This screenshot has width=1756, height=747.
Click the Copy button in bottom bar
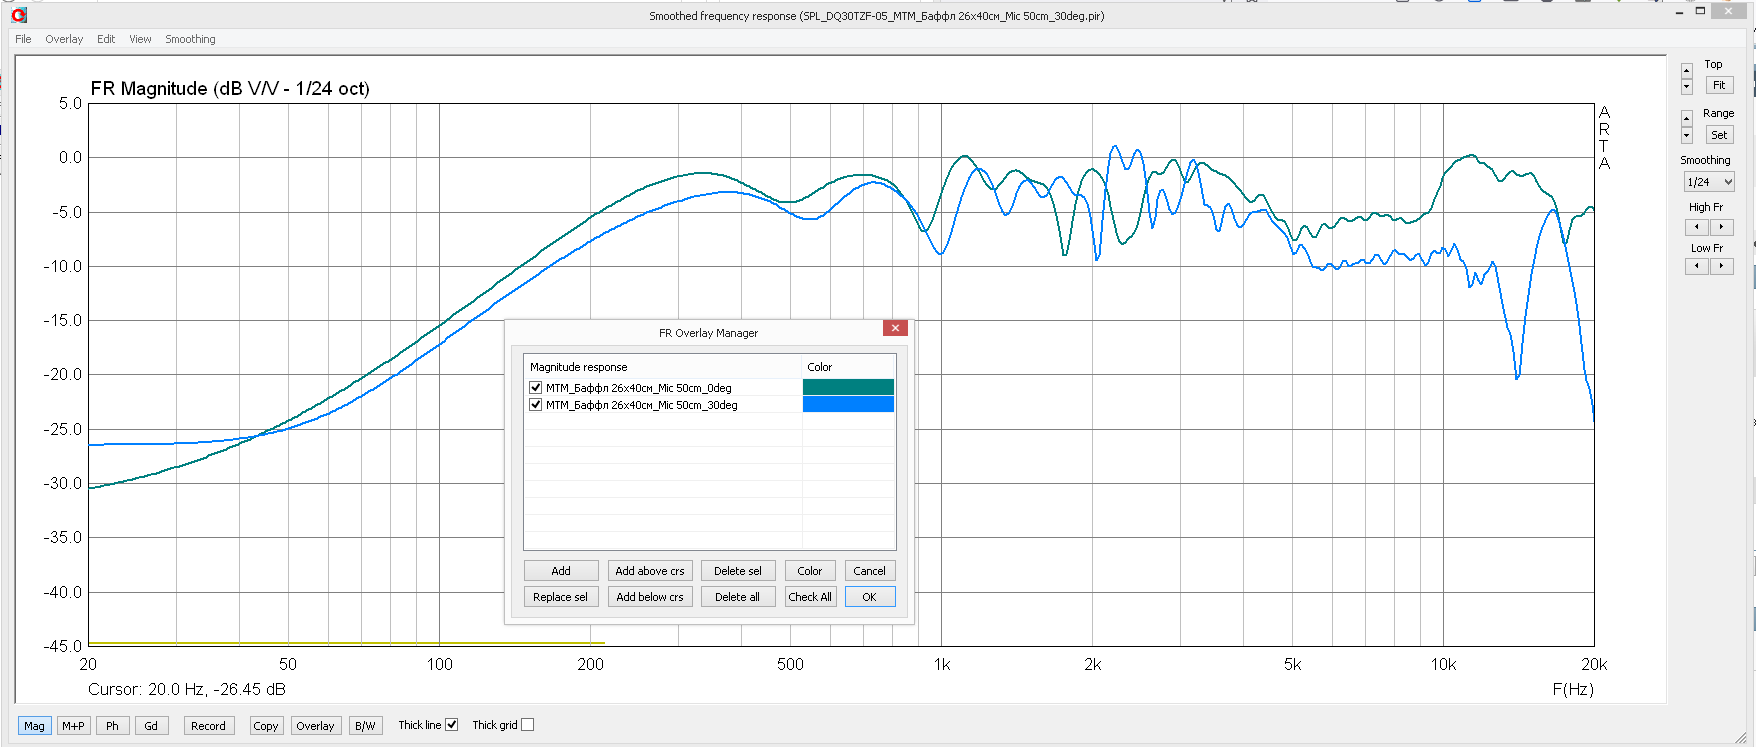266,726
